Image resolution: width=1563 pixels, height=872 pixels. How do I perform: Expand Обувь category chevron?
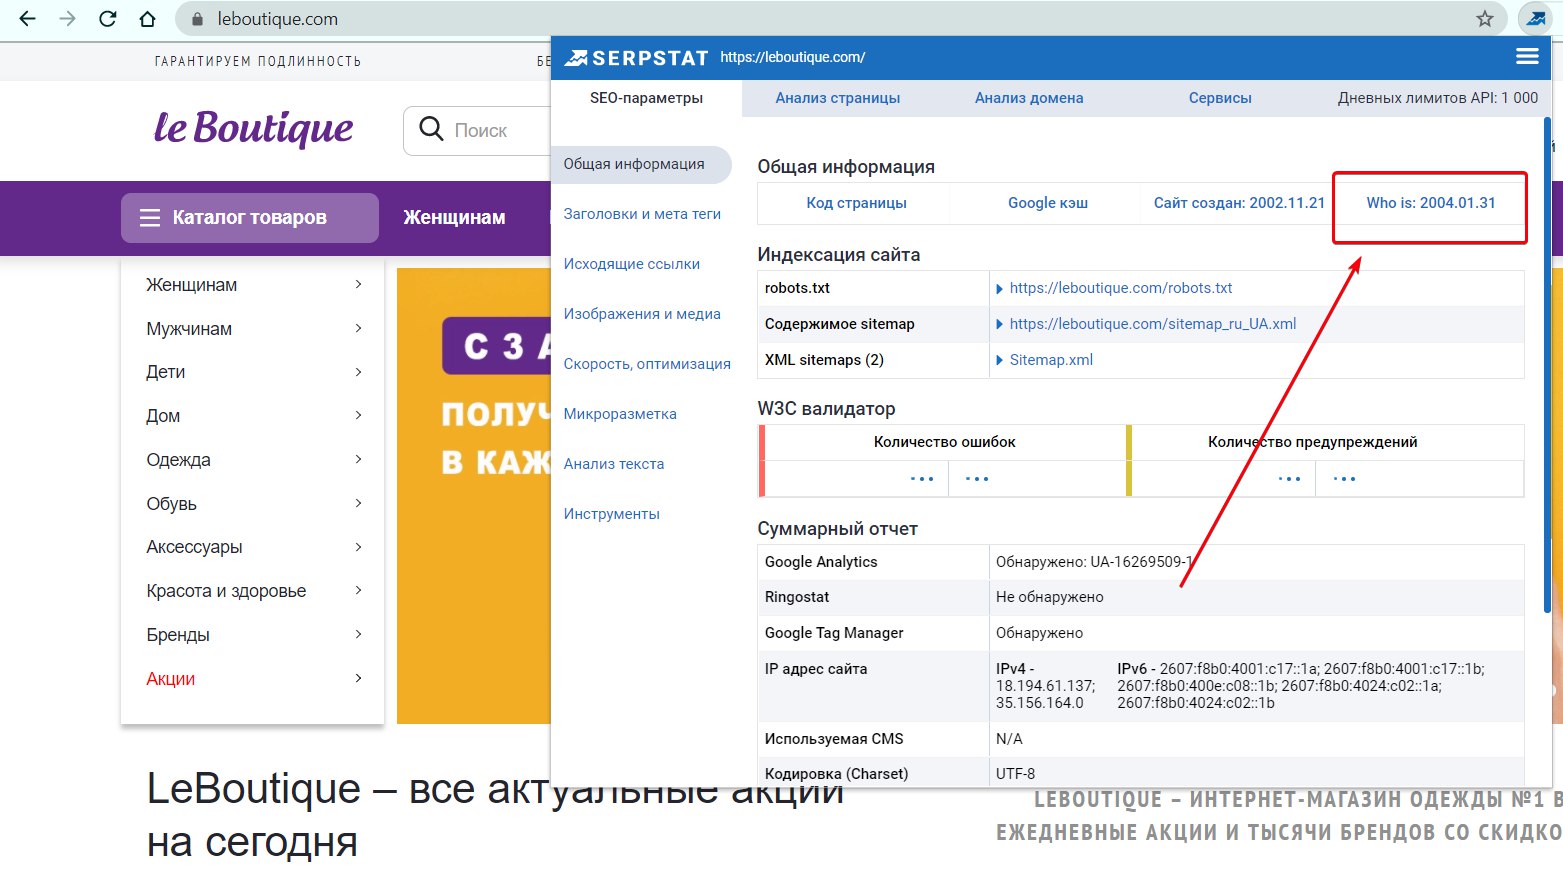click(358, 504)
